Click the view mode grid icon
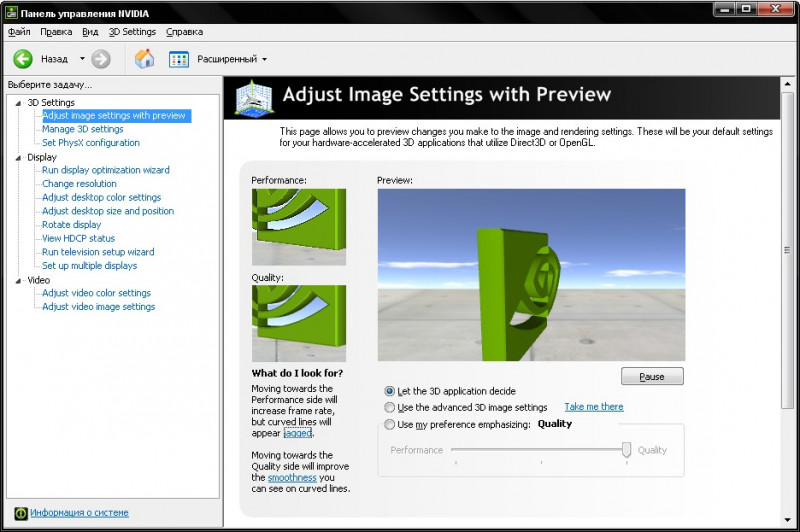800x532 pixels. (x=179, y=59)
